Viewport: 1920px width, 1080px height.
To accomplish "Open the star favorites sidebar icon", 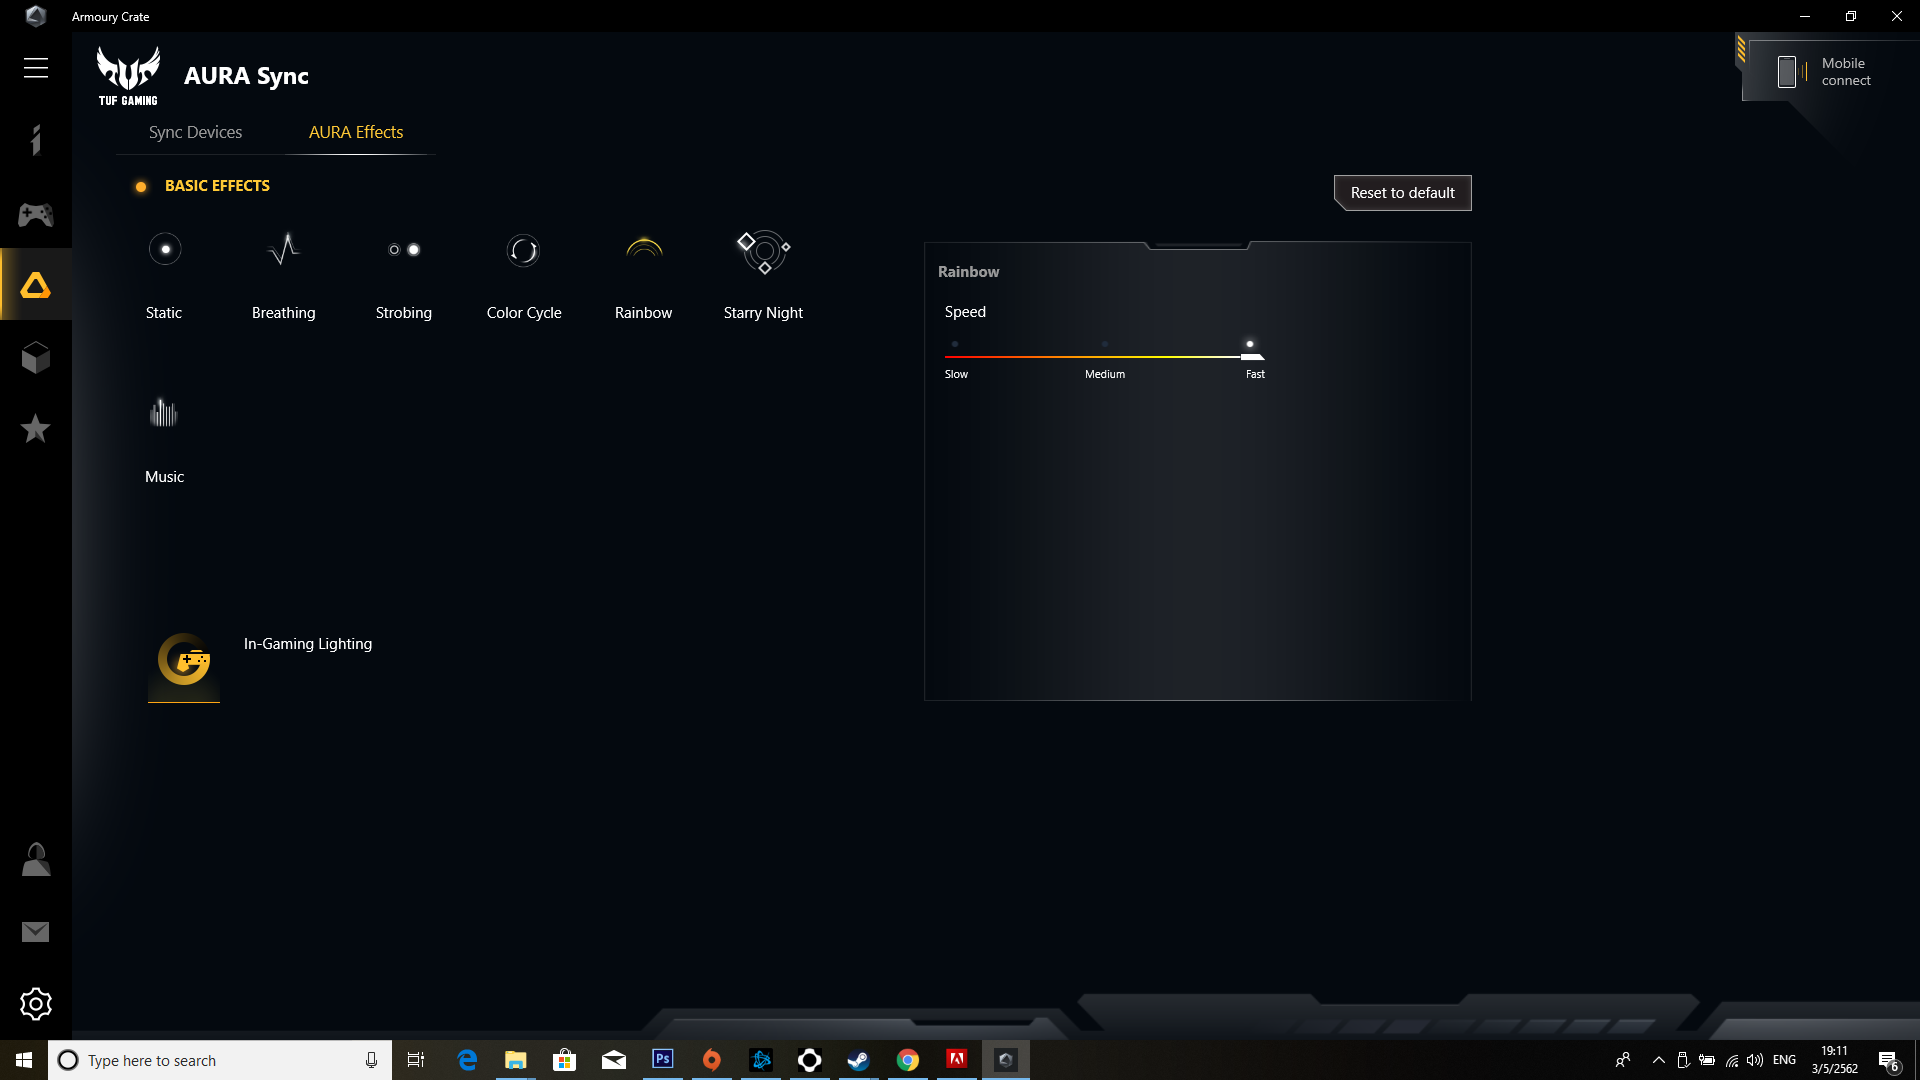I will tap(36, 429).
